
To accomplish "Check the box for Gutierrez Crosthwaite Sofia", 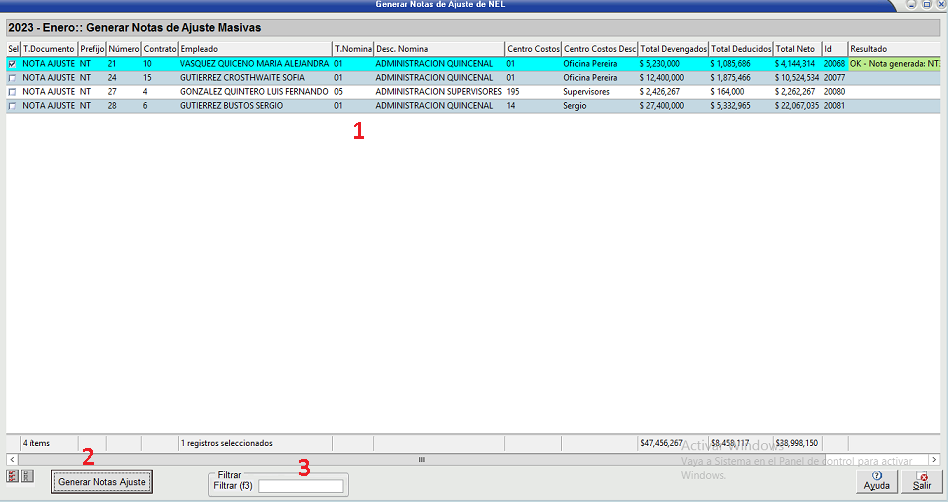I will [x=12, y=77].
